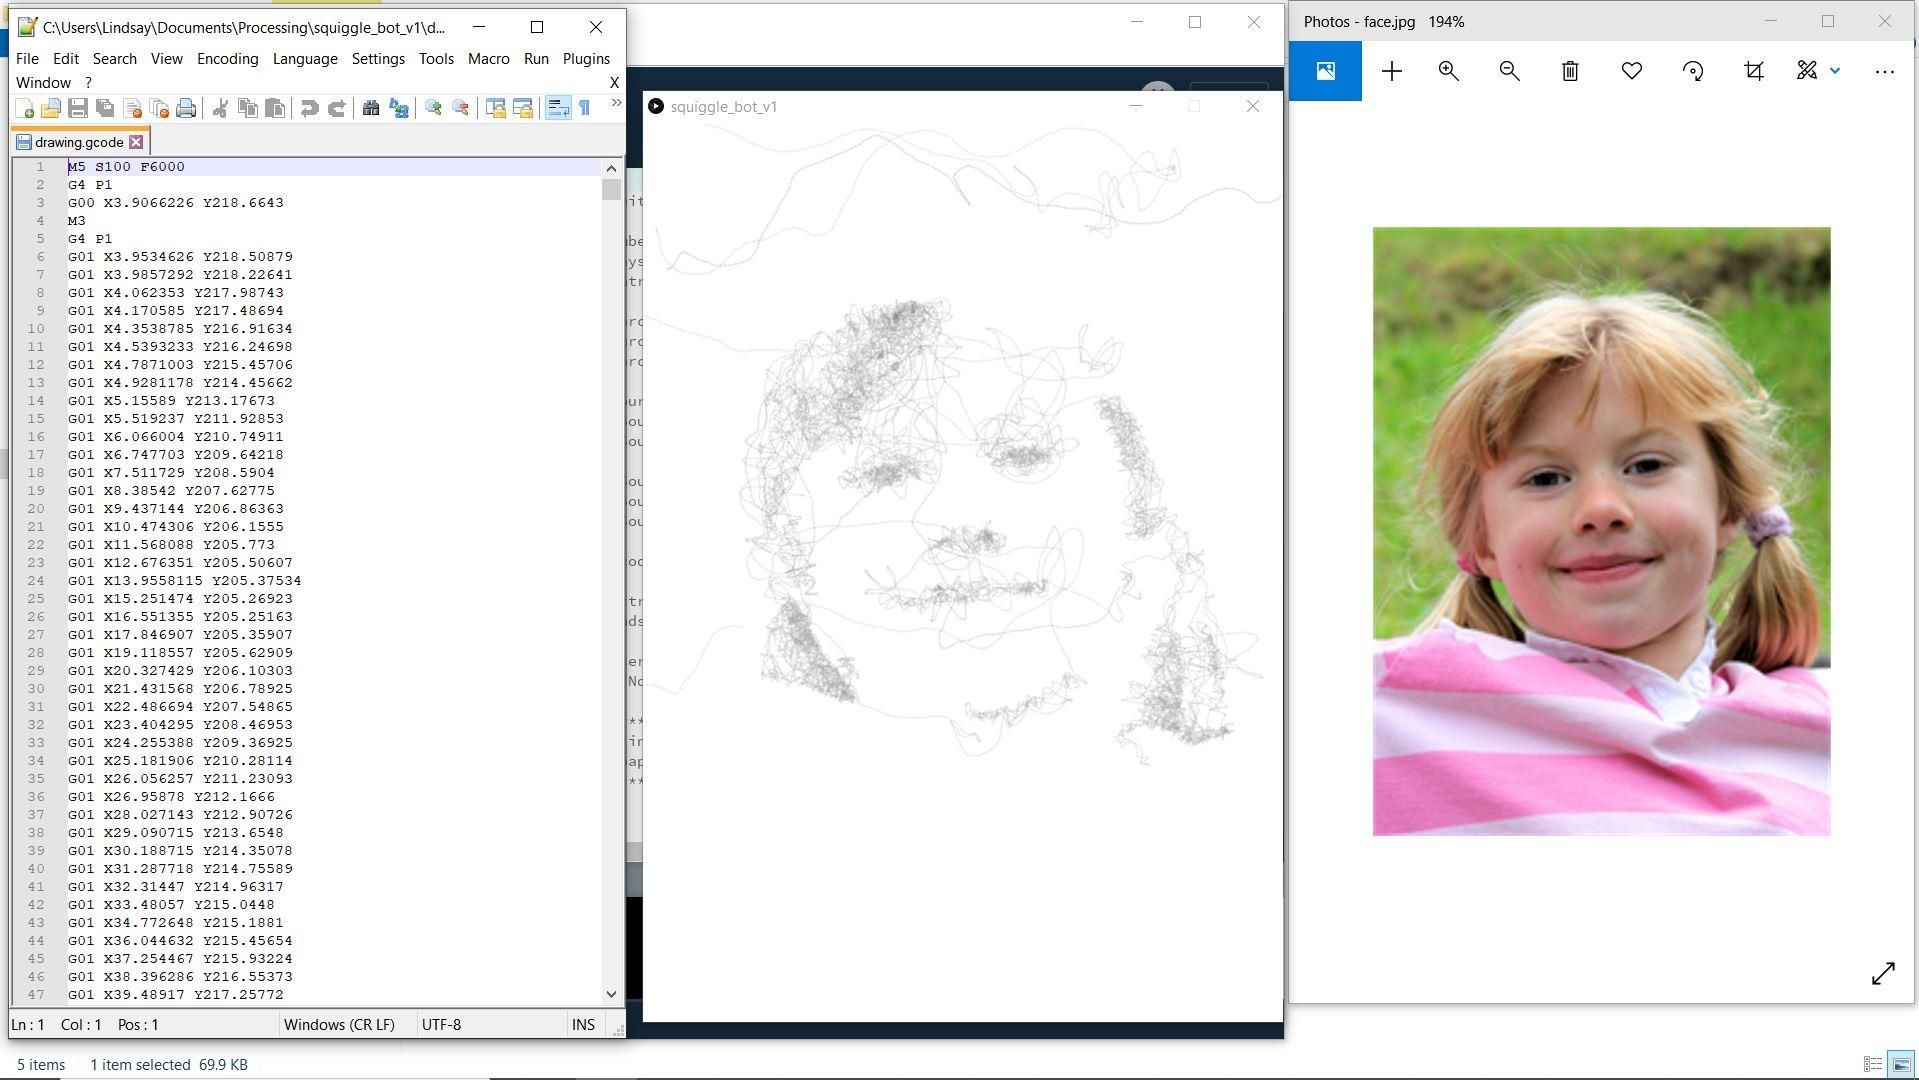Viewport: 1919px width, 1080px height.
Task: Click the scrollbar down arrow in the editor
Action: [611, 994]
